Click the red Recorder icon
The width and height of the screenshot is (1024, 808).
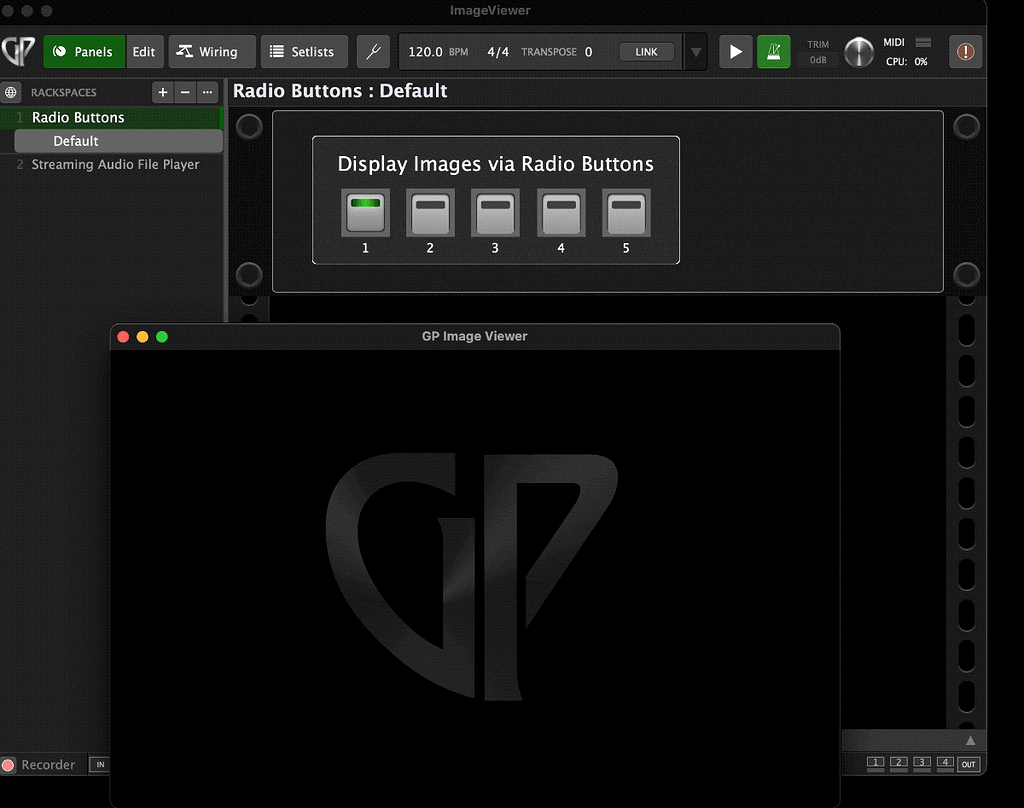[x=10, y=764]
